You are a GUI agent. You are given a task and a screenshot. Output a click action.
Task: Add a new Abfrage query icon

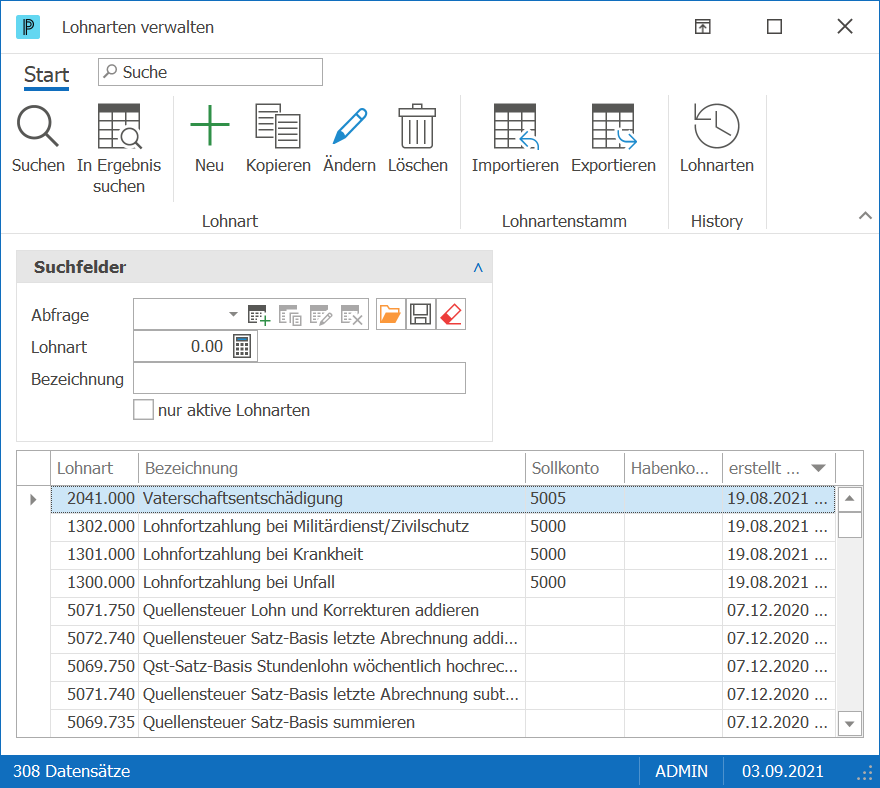tap(259, 315)
